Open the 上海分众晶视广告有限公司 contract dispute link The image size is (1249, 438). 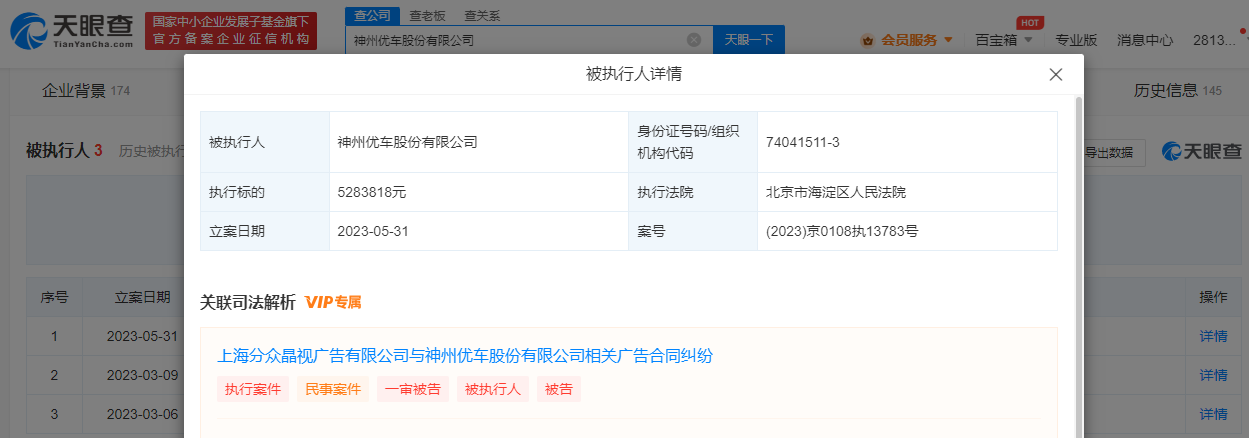click(x=465, y=356)
